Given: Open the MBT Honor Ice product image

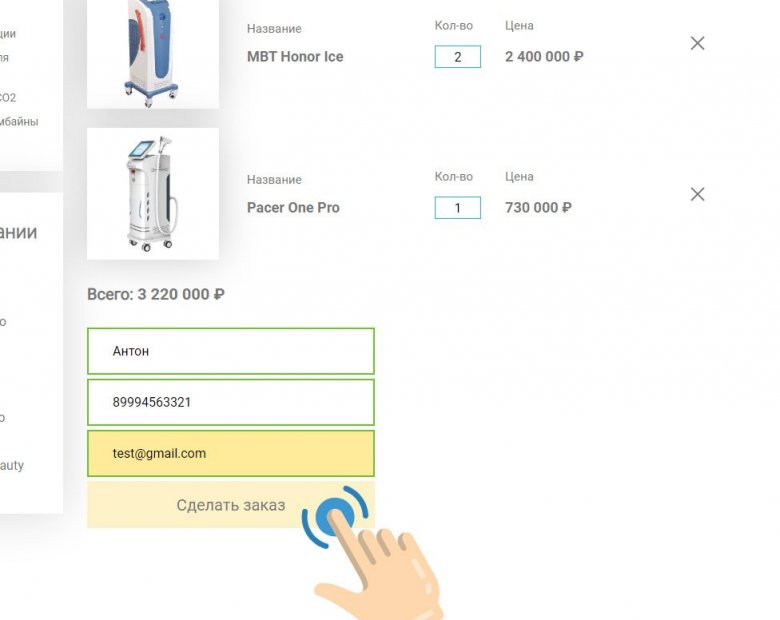Looking at the screenshot, I should pos(153,54).
